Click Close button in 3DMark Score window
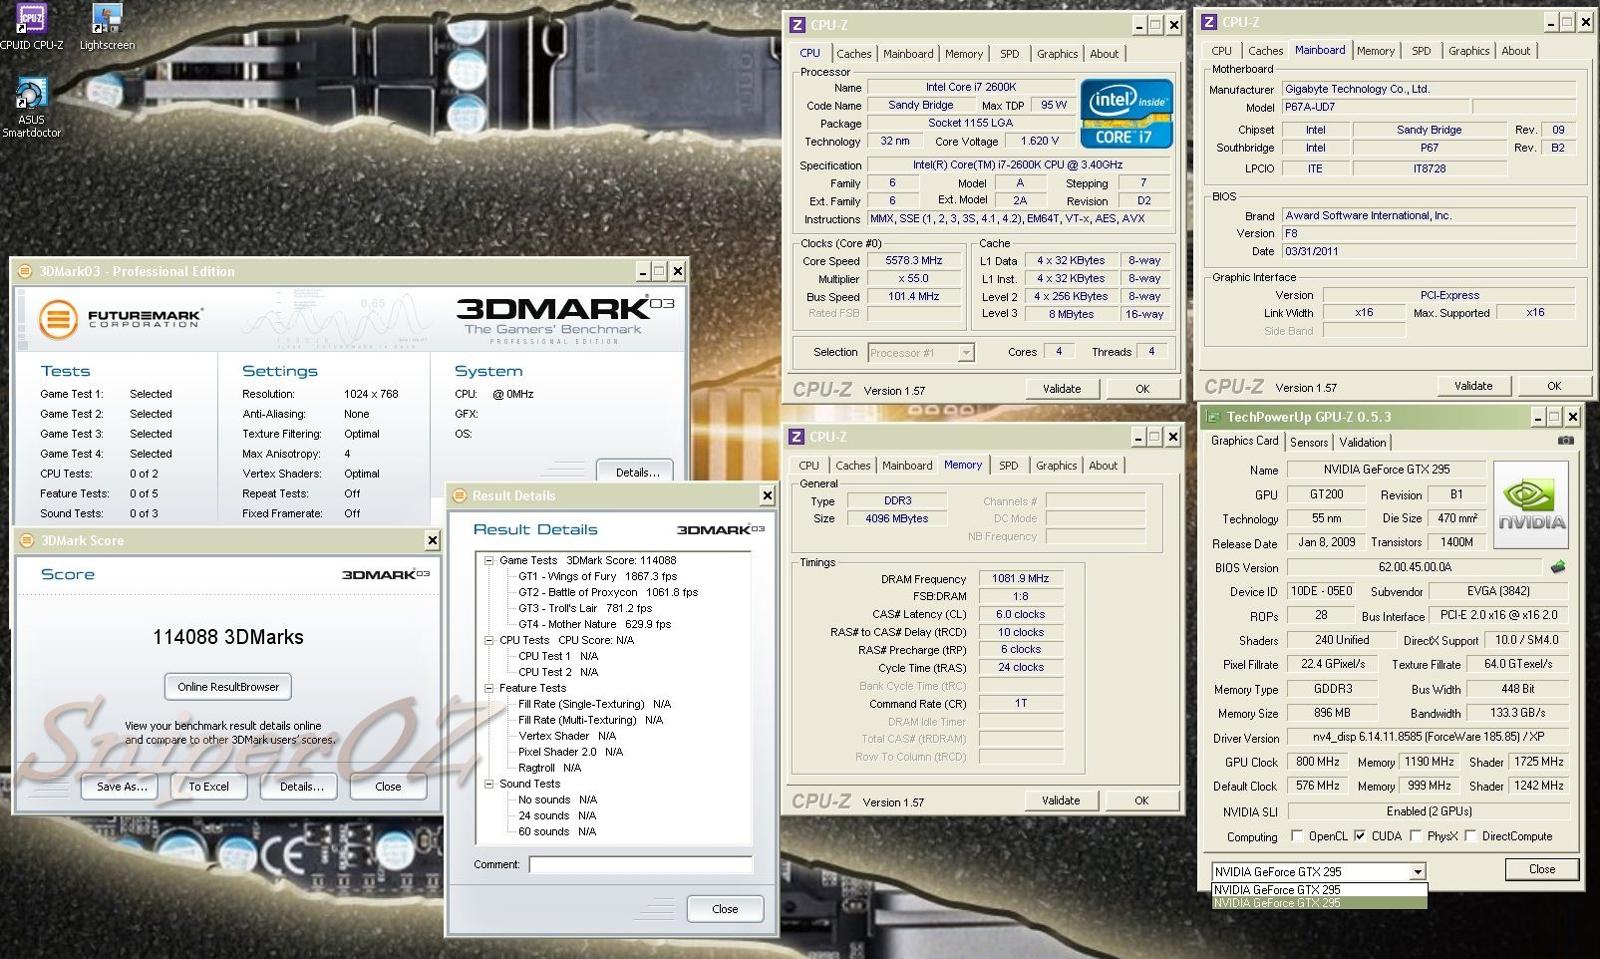 click(388, 787)
